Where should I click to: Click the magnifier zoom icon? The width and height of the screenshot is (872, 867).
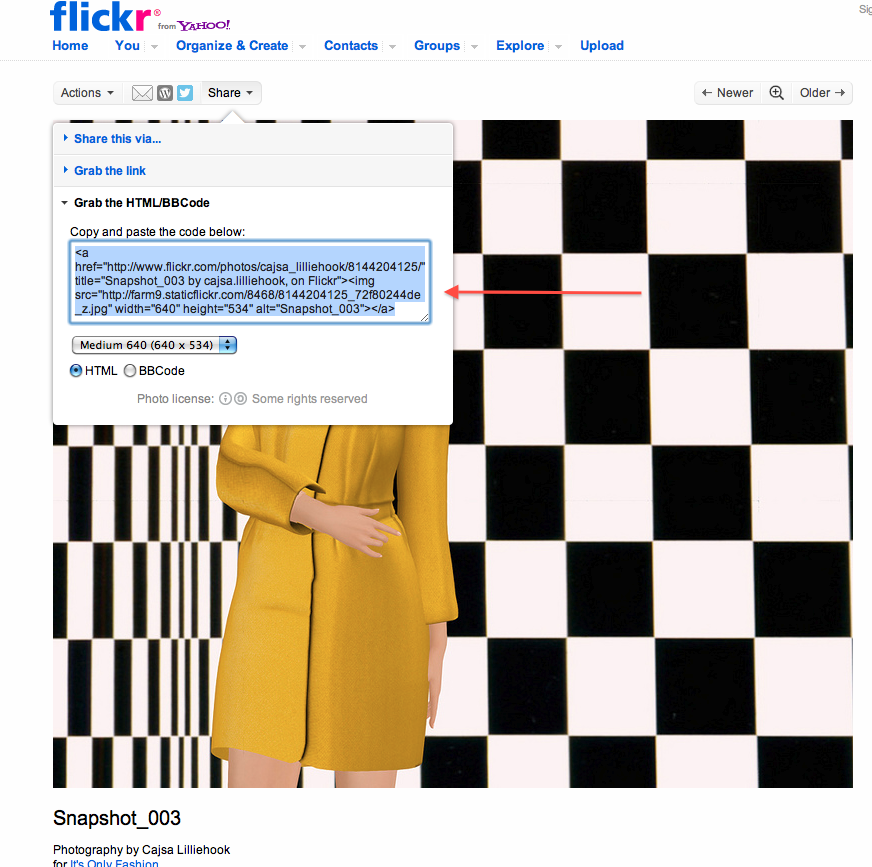tap(776, 93)
